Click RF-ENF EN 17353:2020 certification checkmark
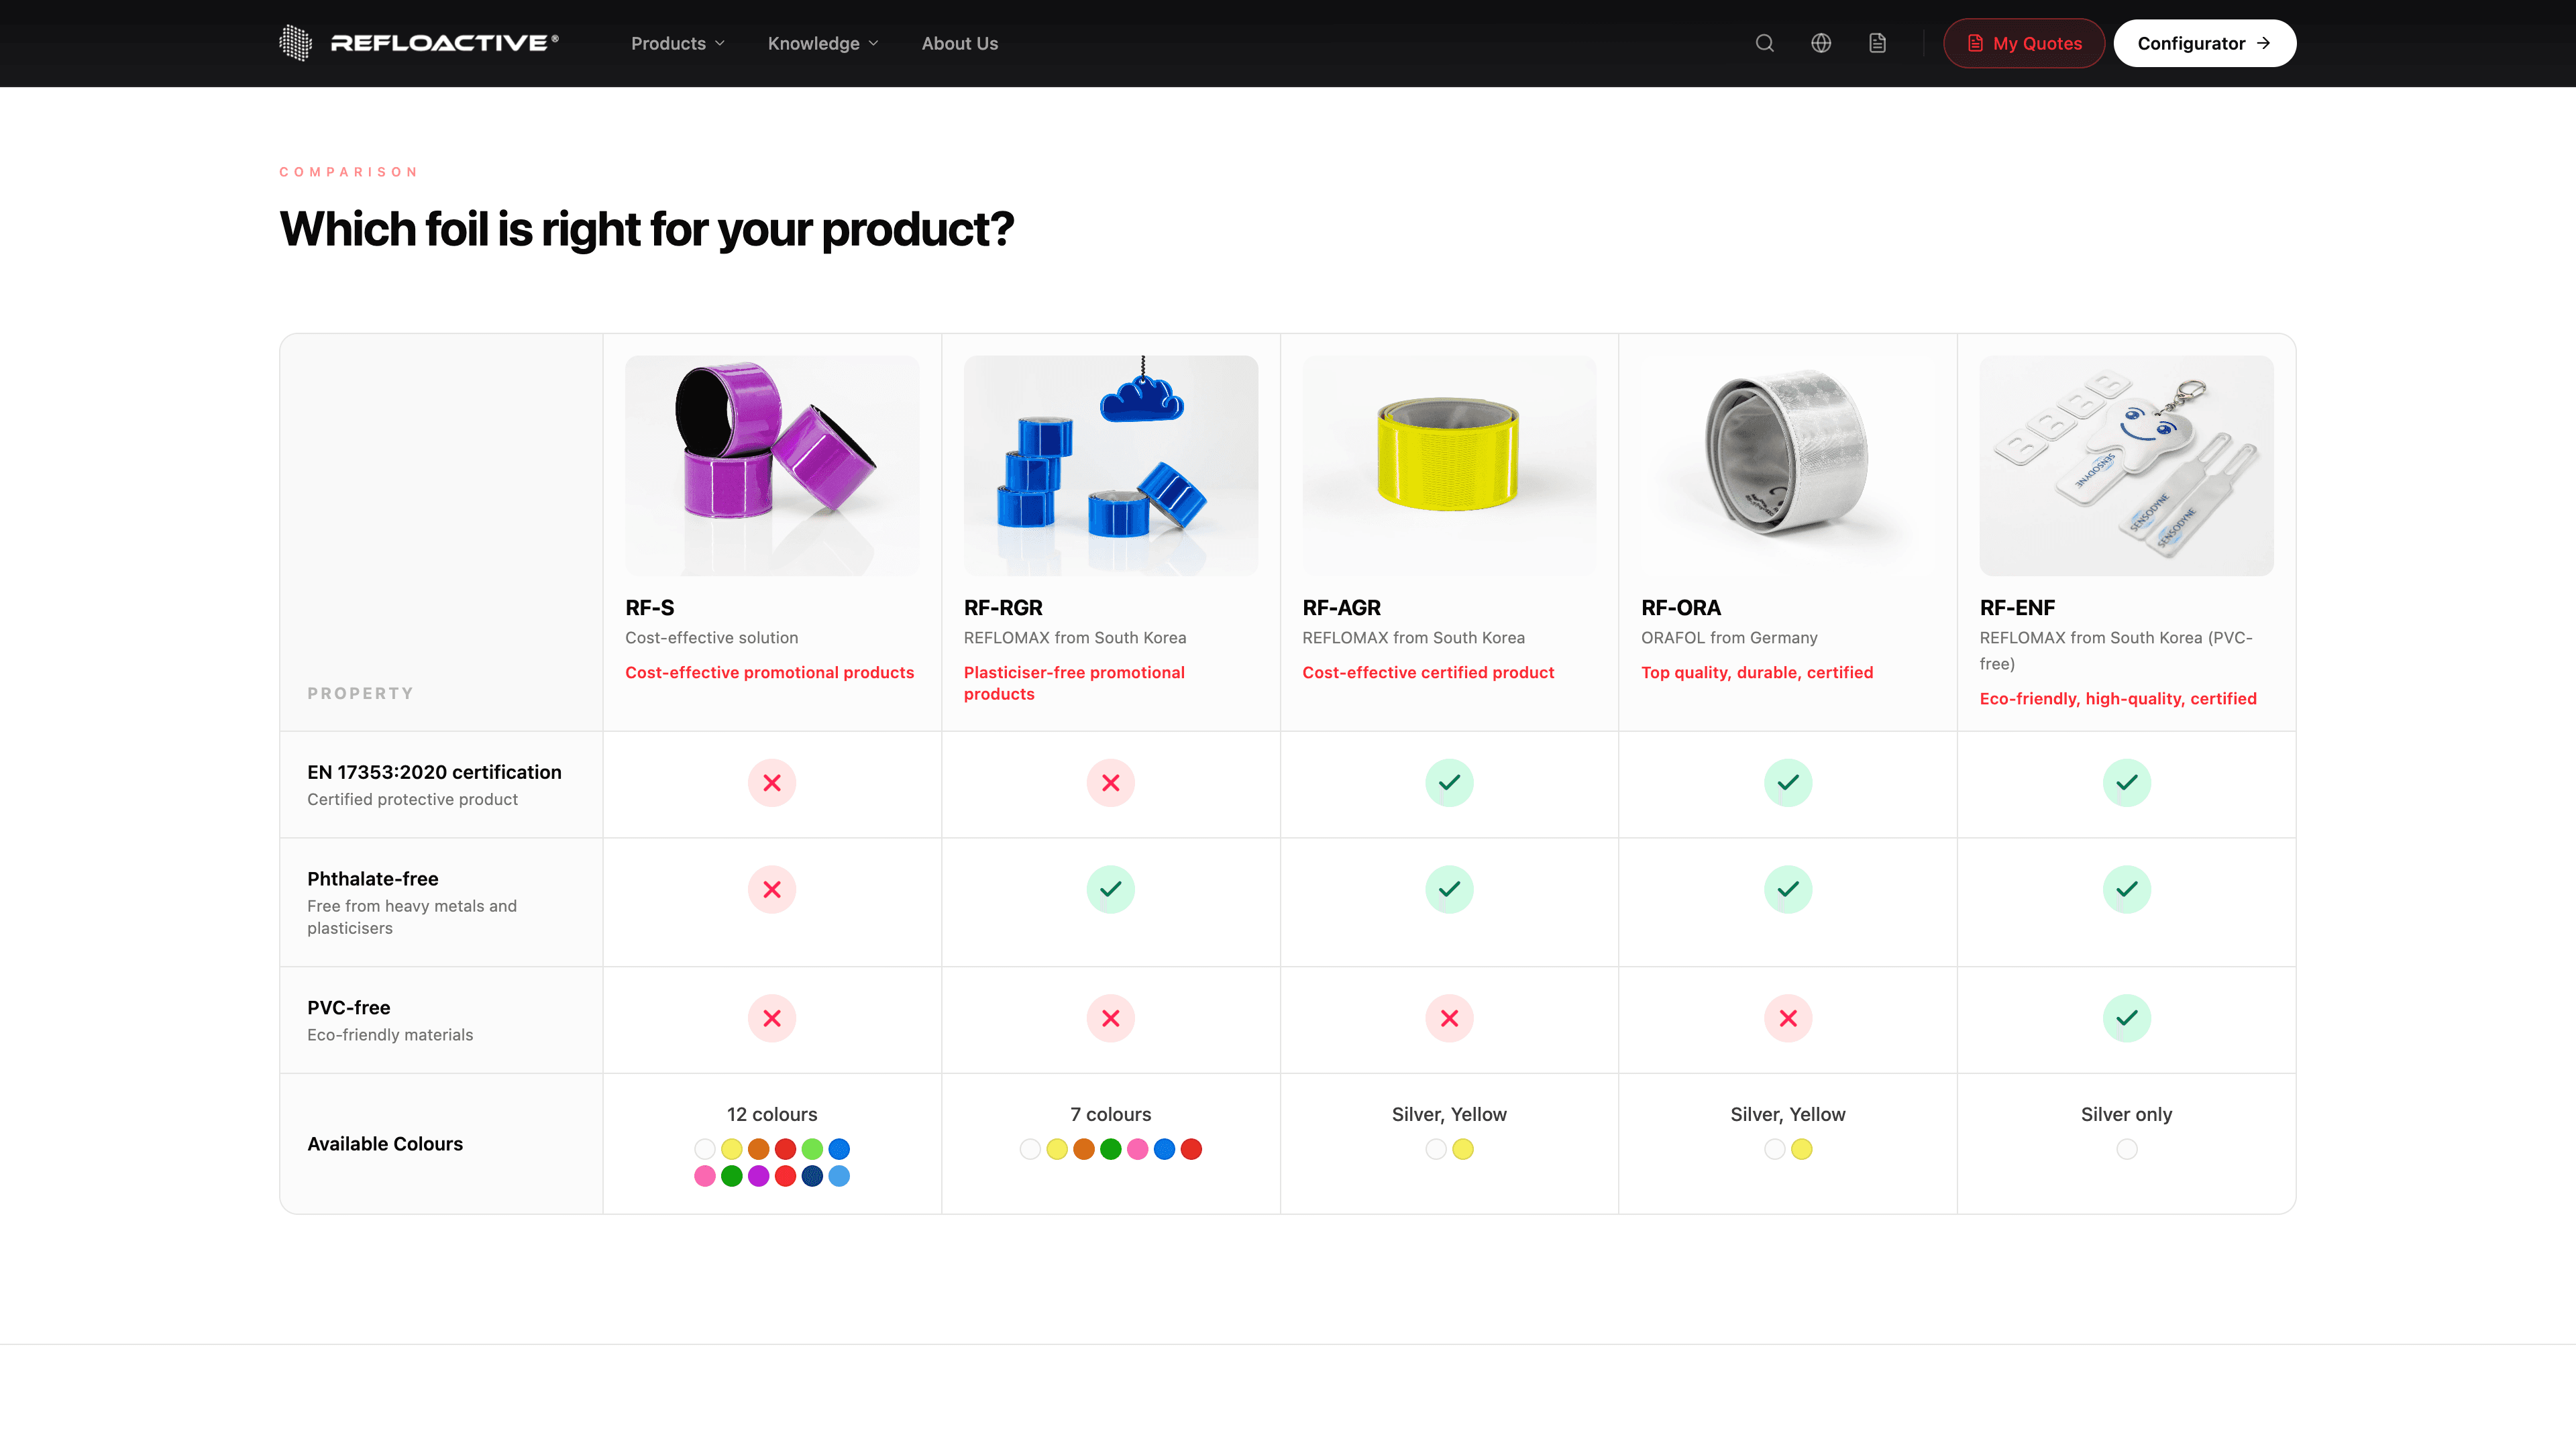The height and width of the screenshot is (1449, 2576). point(2126,783)
